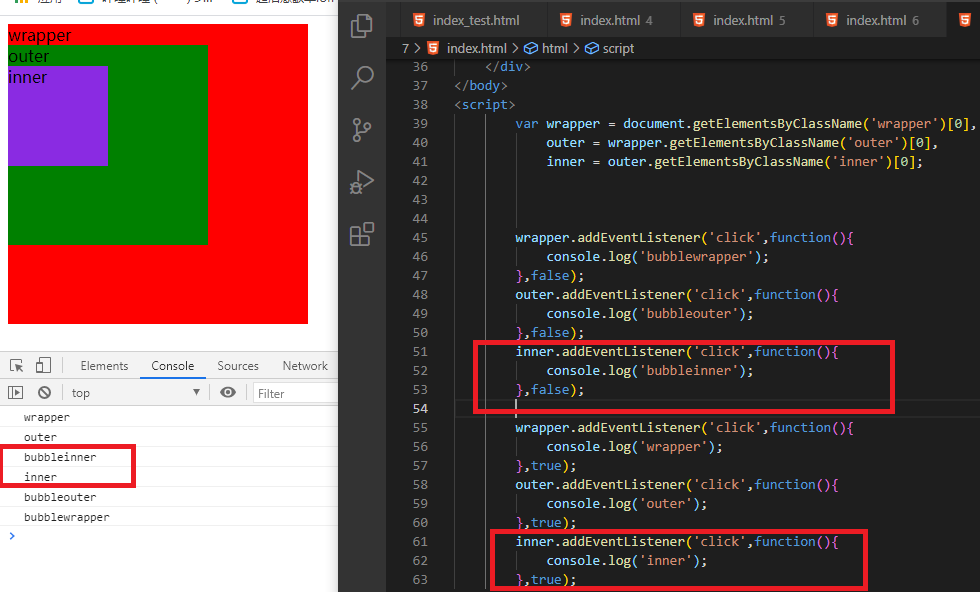980x592 pixels.
Task: Clear the DevTools console
Action: pyautogui.click(x=44, y=393)
